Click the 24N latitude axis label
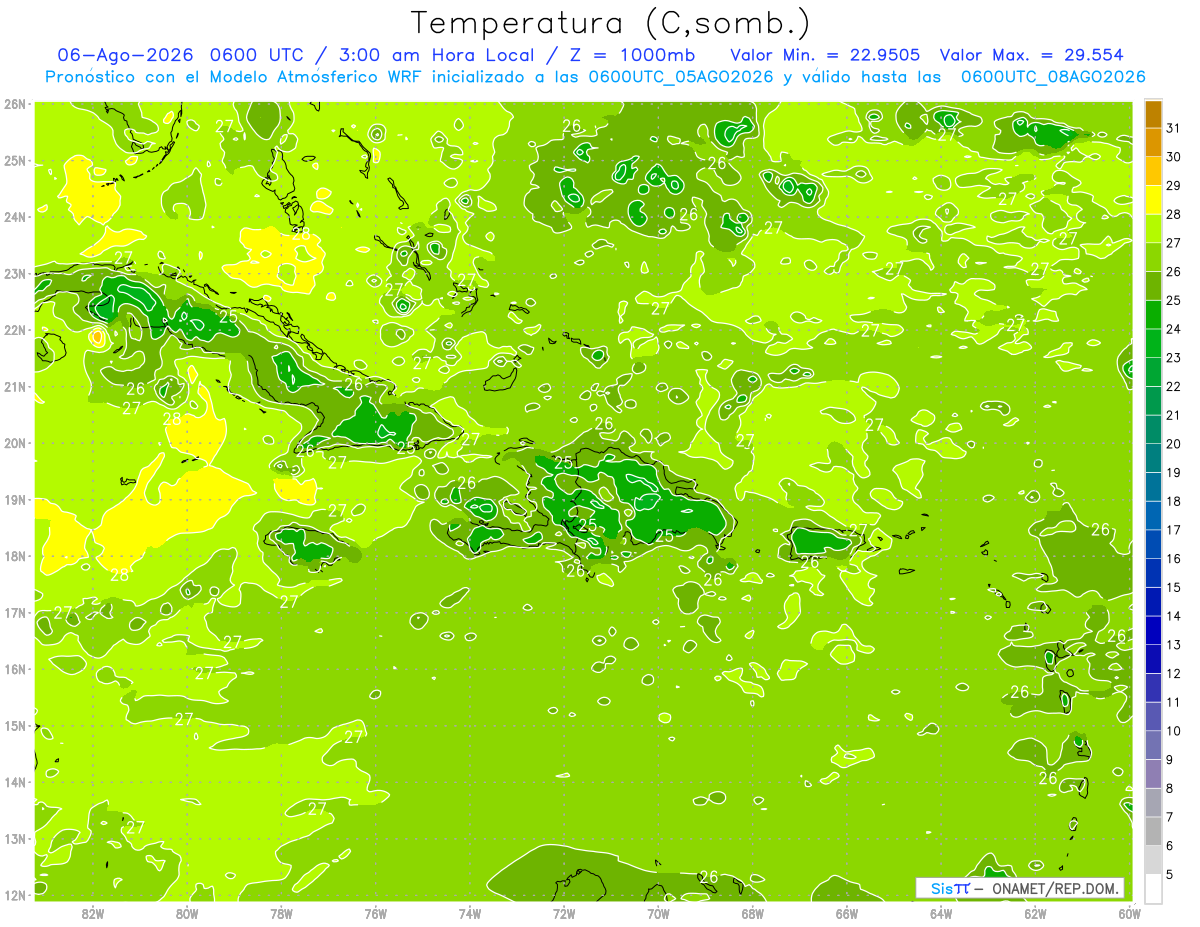This screenshot has height=927, width=1200. (x=15, y=217)
